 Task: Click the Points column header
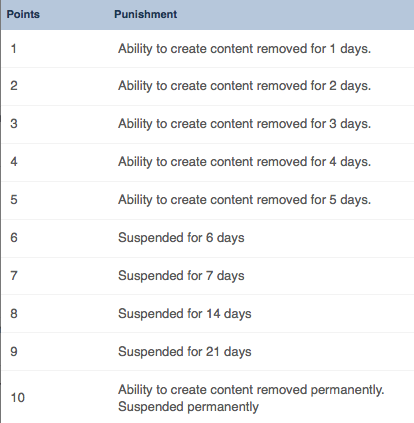coord(23,14)
